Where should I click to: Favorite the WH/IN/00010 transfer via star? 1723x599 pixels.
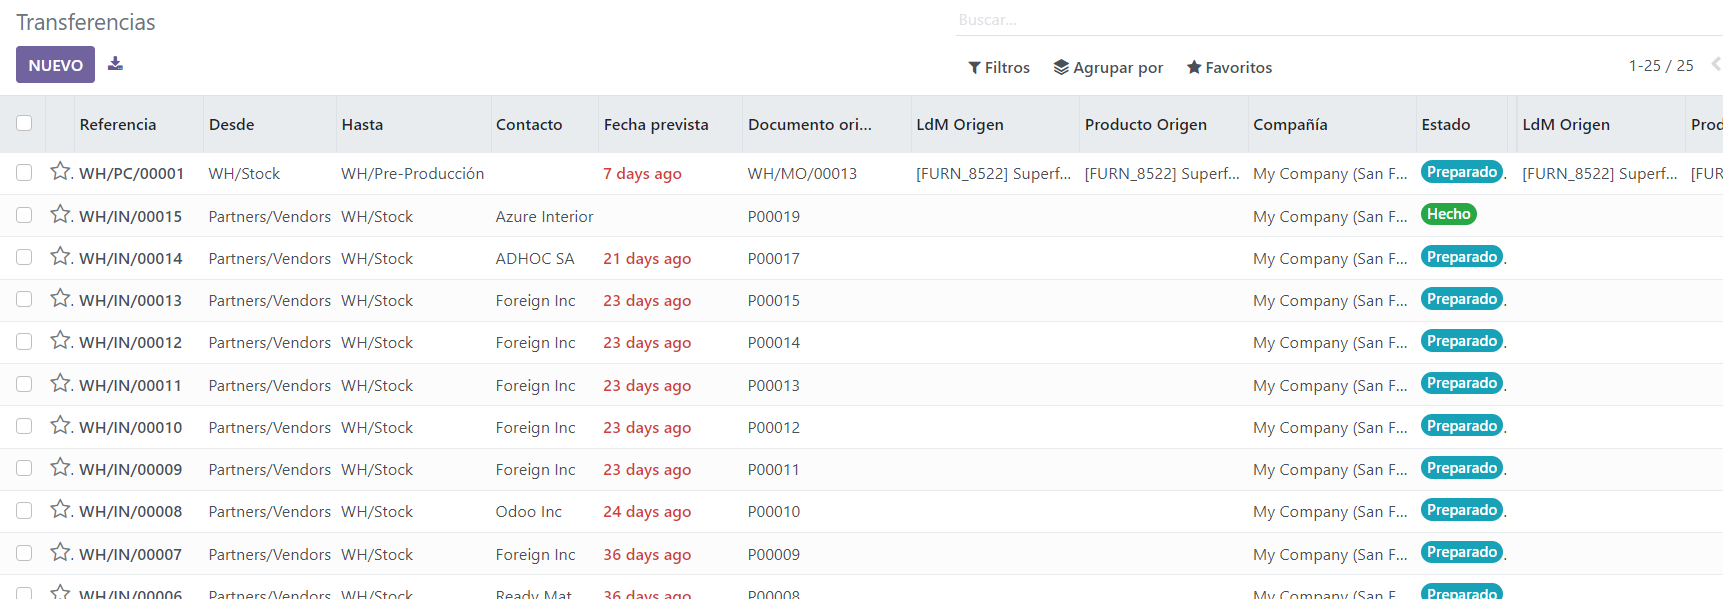[x=61, y=426]
